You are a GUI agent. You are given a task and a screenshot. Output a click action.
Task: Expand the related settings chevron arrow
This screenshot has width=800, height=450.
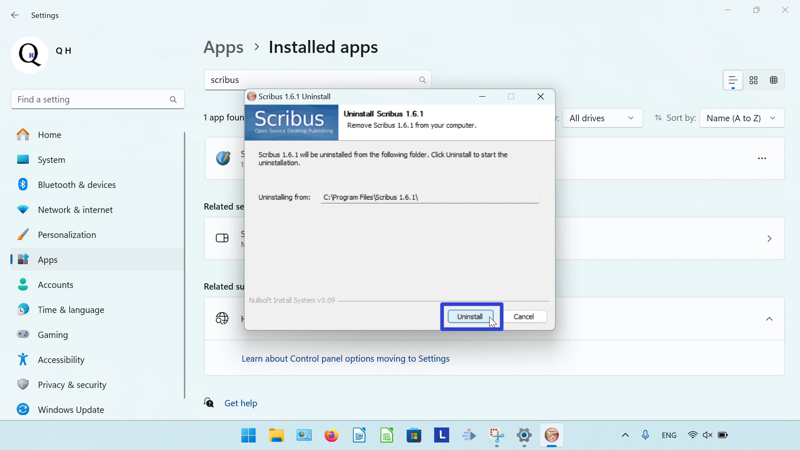(769, 239)
